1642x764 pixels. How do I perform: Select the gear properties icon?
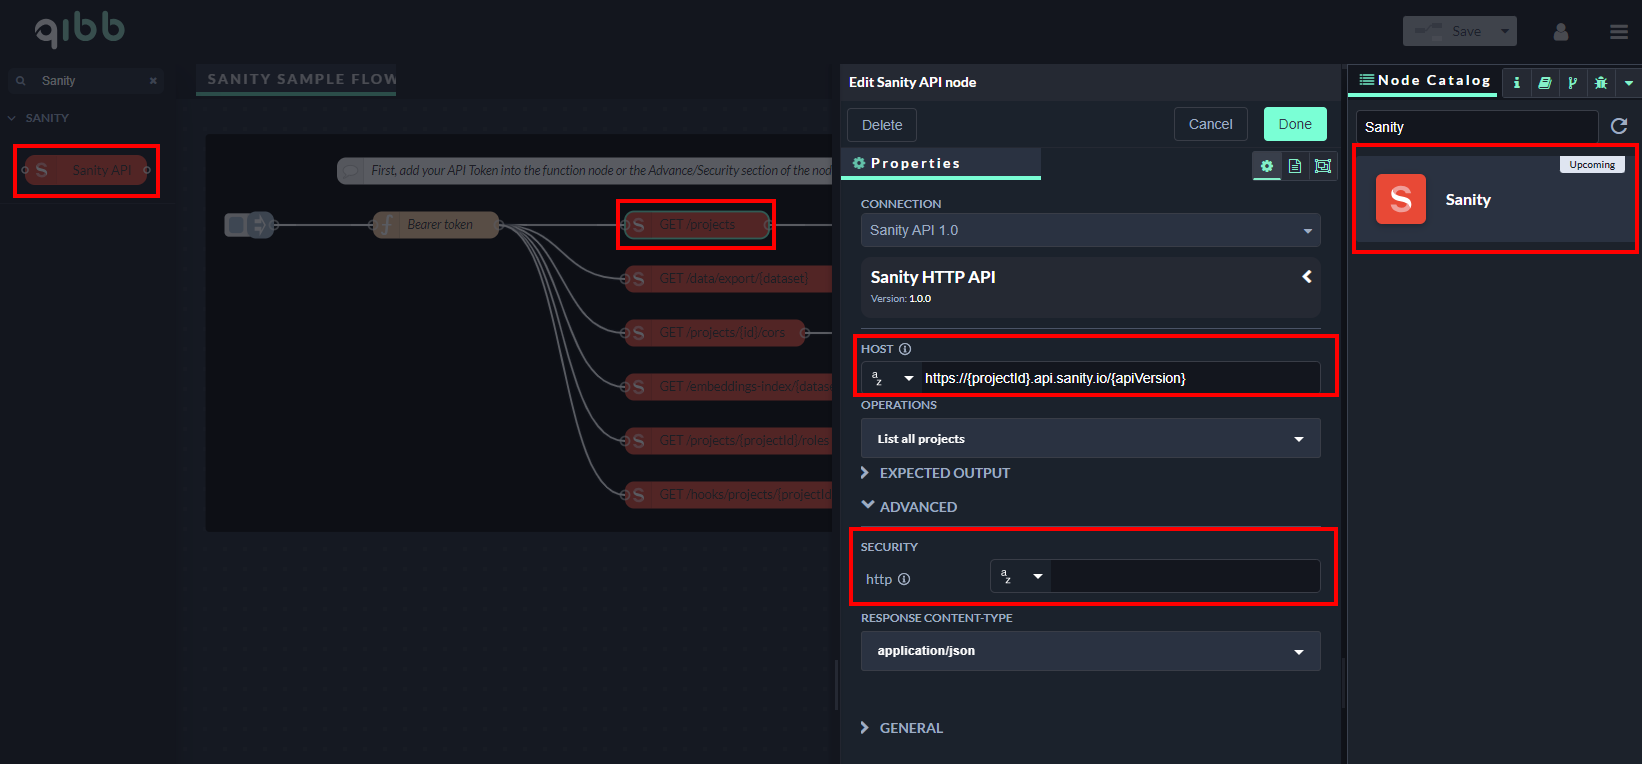pos(1267,166)
